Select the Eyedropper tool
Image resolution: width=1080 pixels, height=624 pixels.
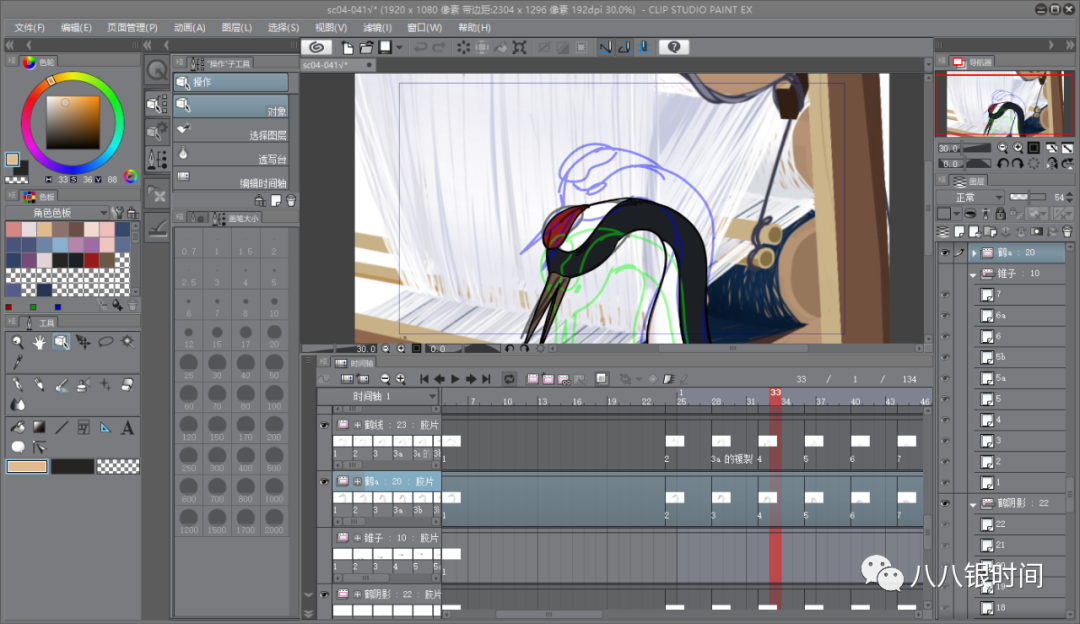point(17,361)
